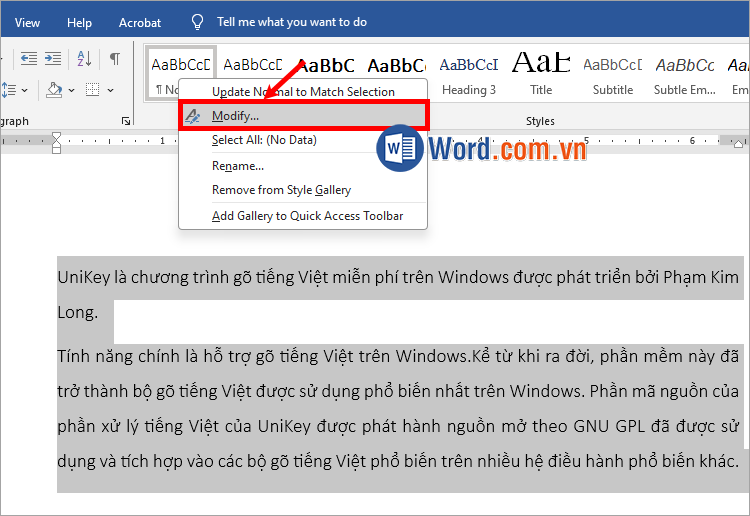Expand the Borders dropdown arrow
750x516 pixels.
110,90
